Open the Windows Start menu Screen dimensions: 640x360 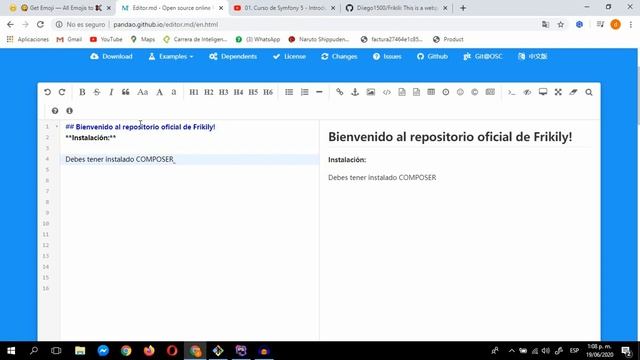[11, 351]
